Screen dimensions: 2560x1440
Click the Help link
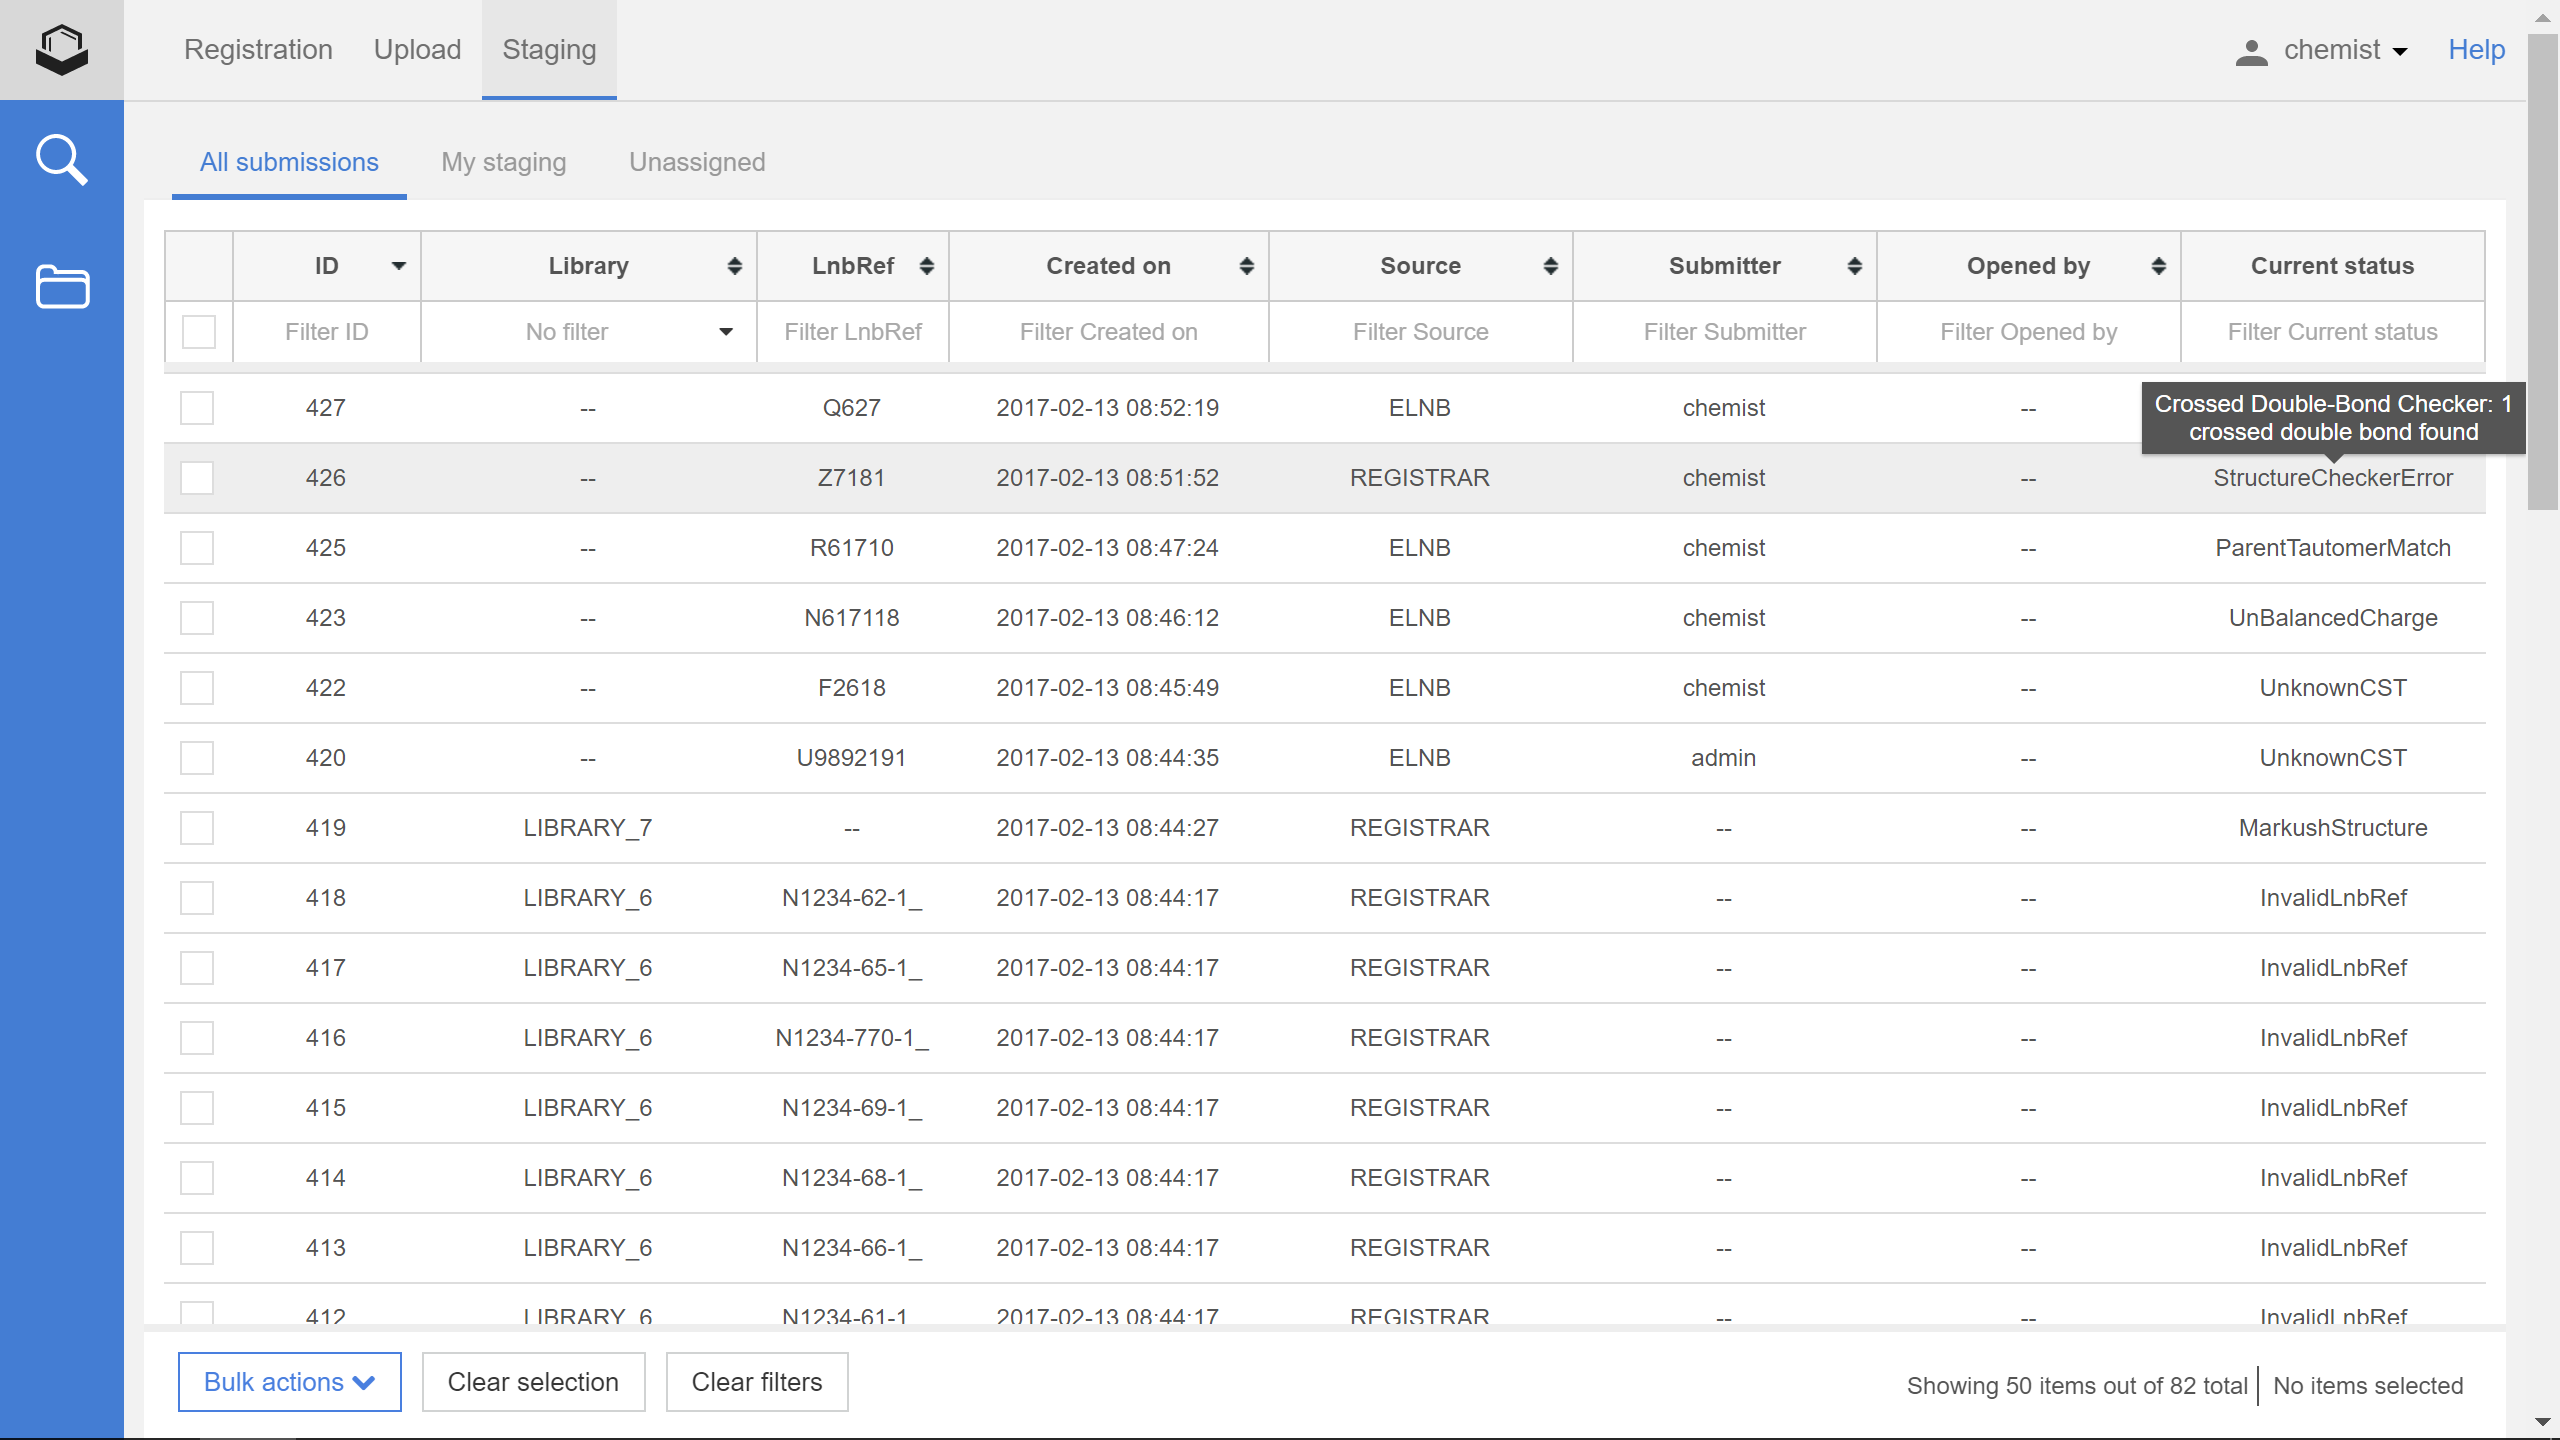[x=2476, y=50]
